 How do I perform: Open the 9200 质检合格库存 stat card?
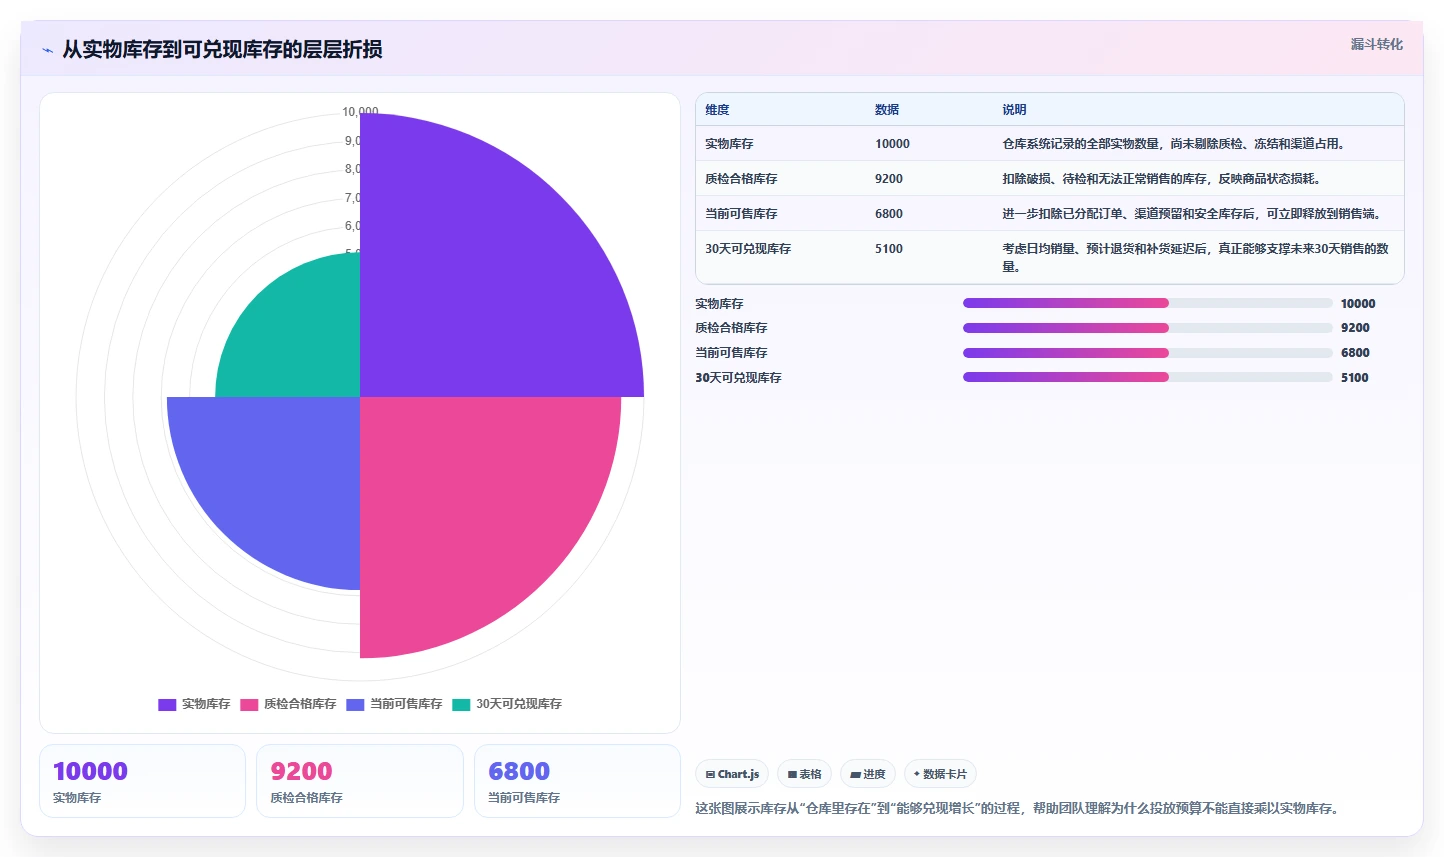click(x=360, y=781)
